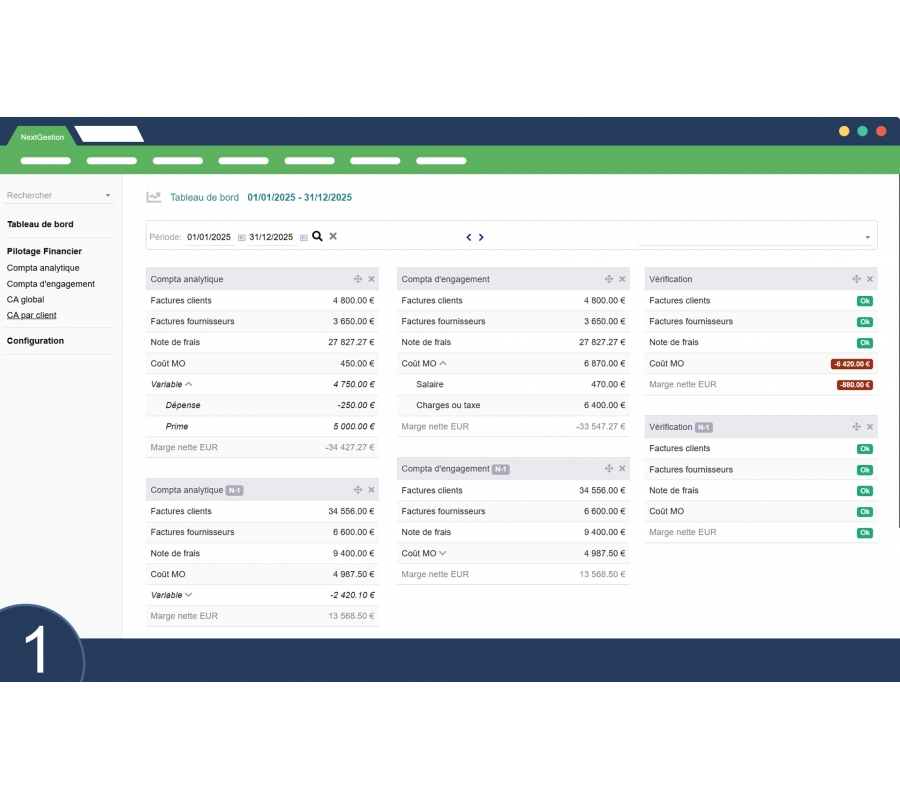
Task: Collapse the Variable row in Compta analytique
Action: coord(189,384)
